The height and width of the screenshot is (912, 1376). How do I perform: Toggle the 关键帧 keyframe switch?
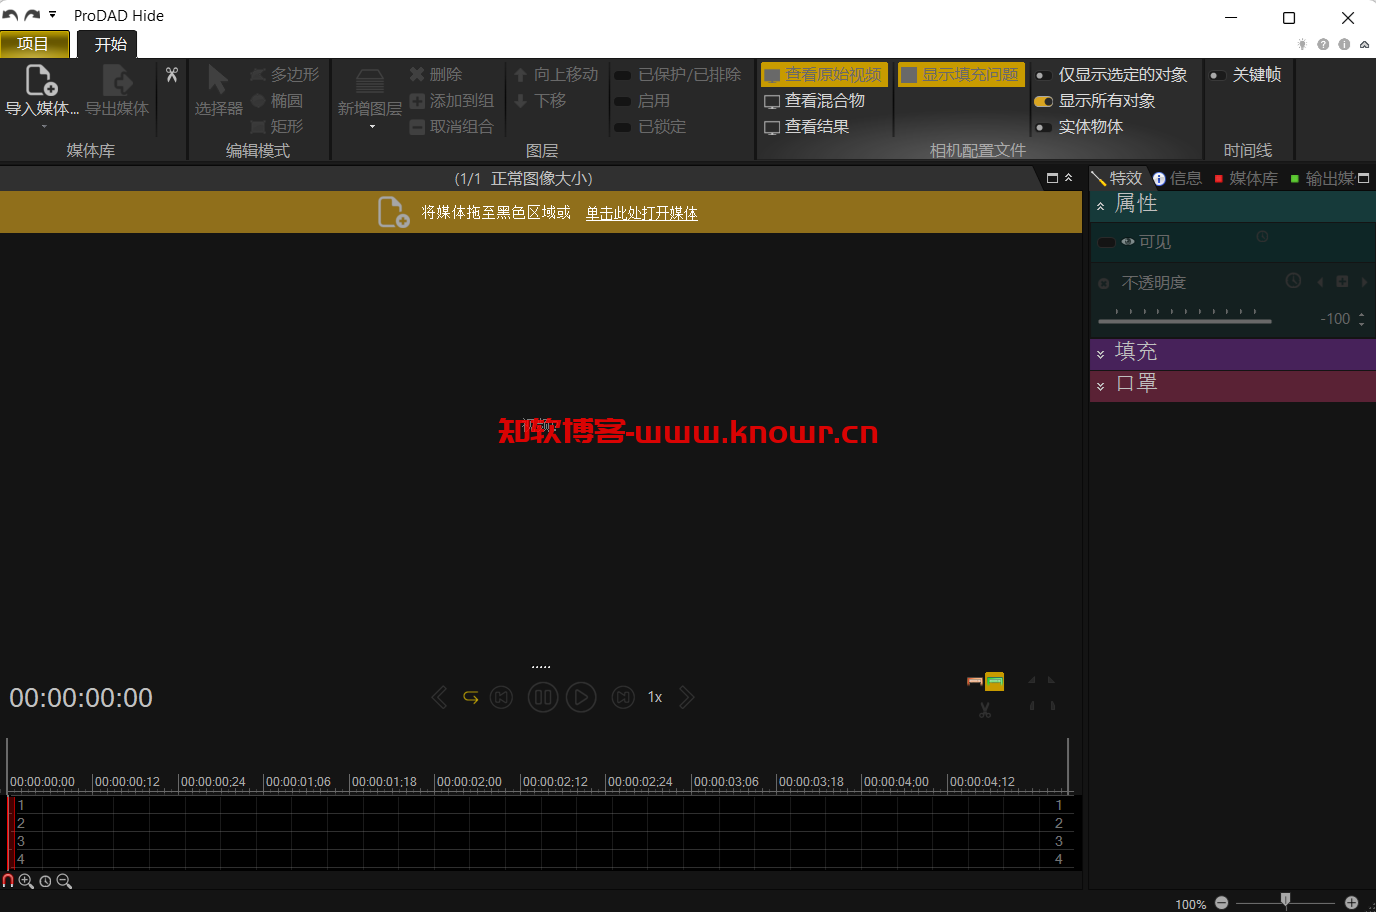1218,75
